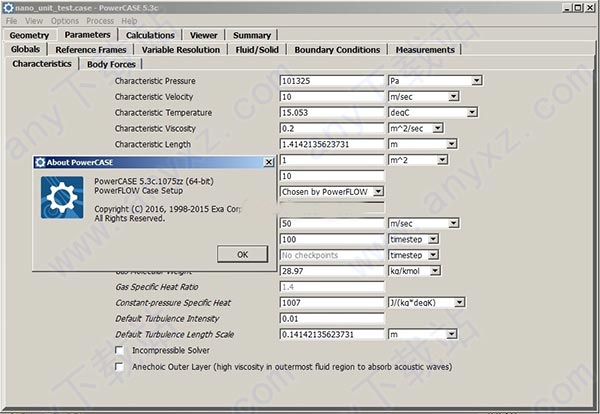Click the Characteristic Temperature field 15.053

click(332, 112)
